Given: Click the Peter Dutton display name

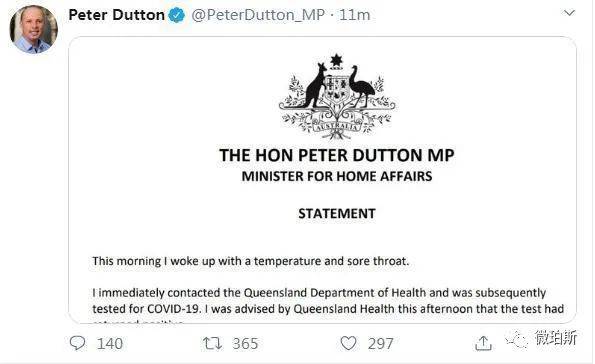Looking at the screenshot, I should [x=116, y=15].
